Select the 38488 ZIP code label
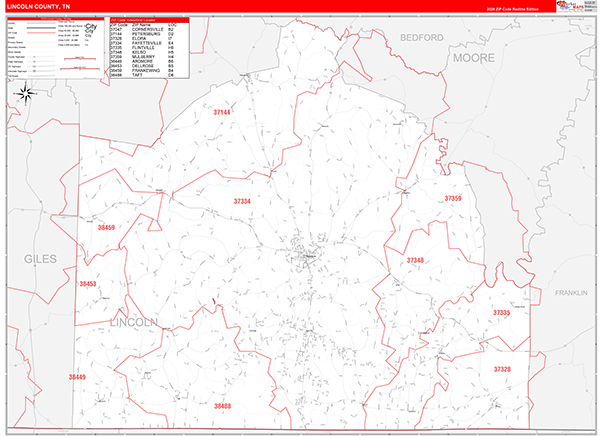 (222, 405)
